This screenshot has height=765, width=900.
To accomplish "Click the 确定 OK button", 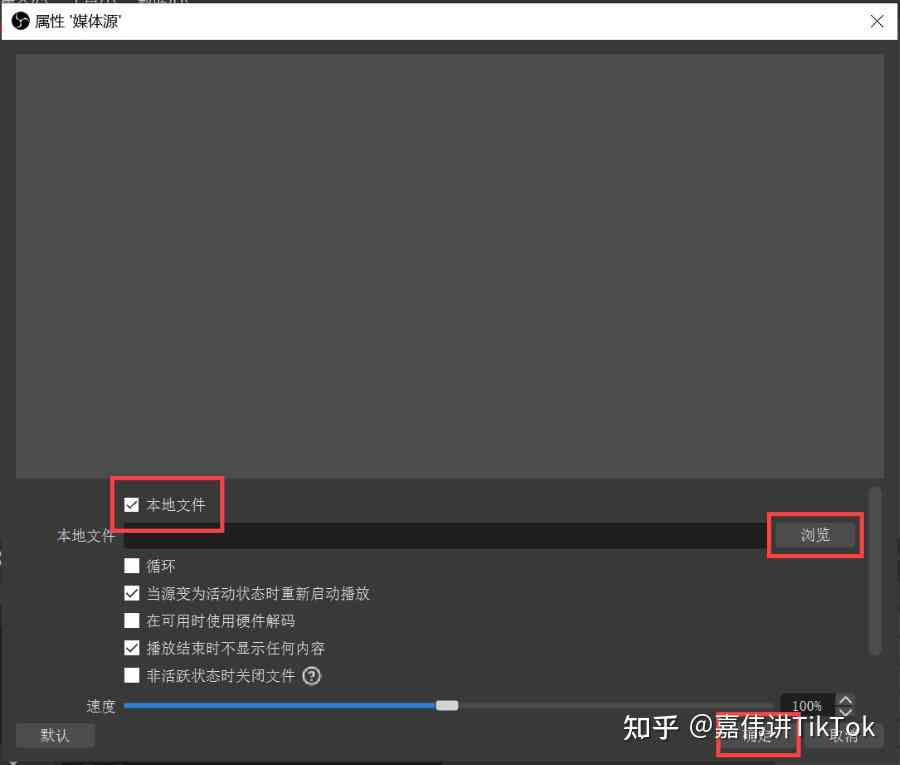I will [x=758, y=736].
